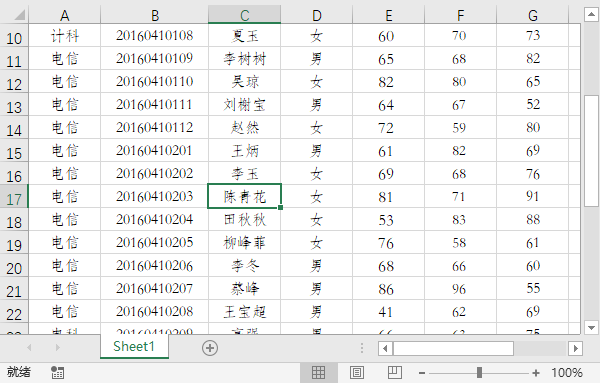Select cell containing 李树树
The image size is (600, 383).
coord(245,59)
